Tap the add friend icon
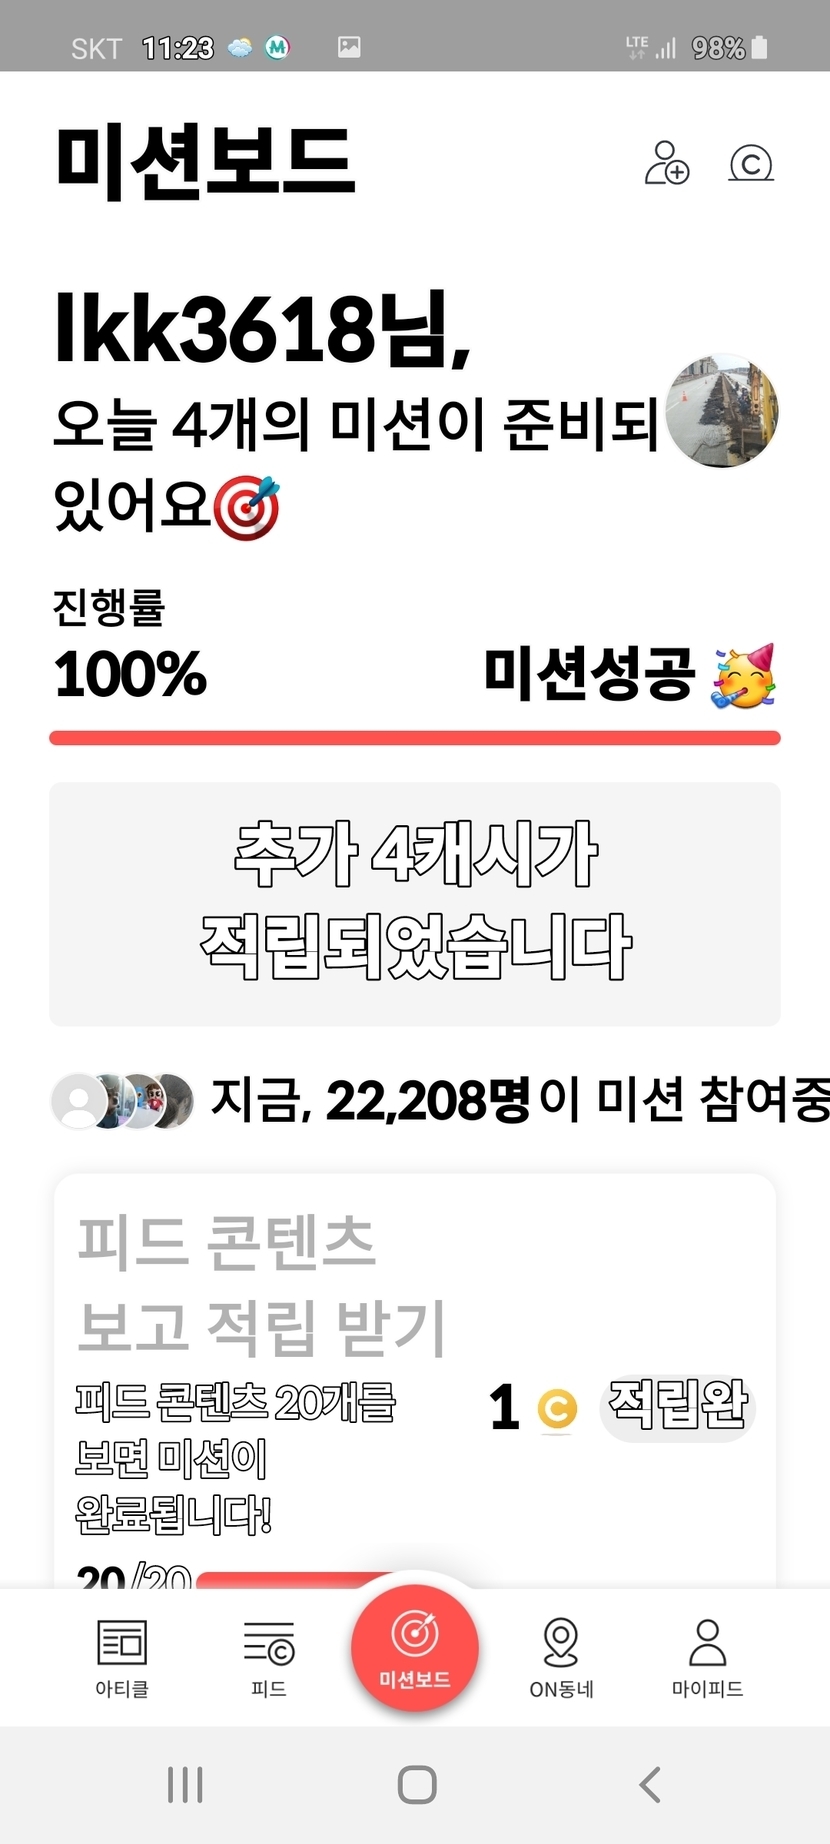830x1844 pixels. pyautogui.click(x=667, y=163)
